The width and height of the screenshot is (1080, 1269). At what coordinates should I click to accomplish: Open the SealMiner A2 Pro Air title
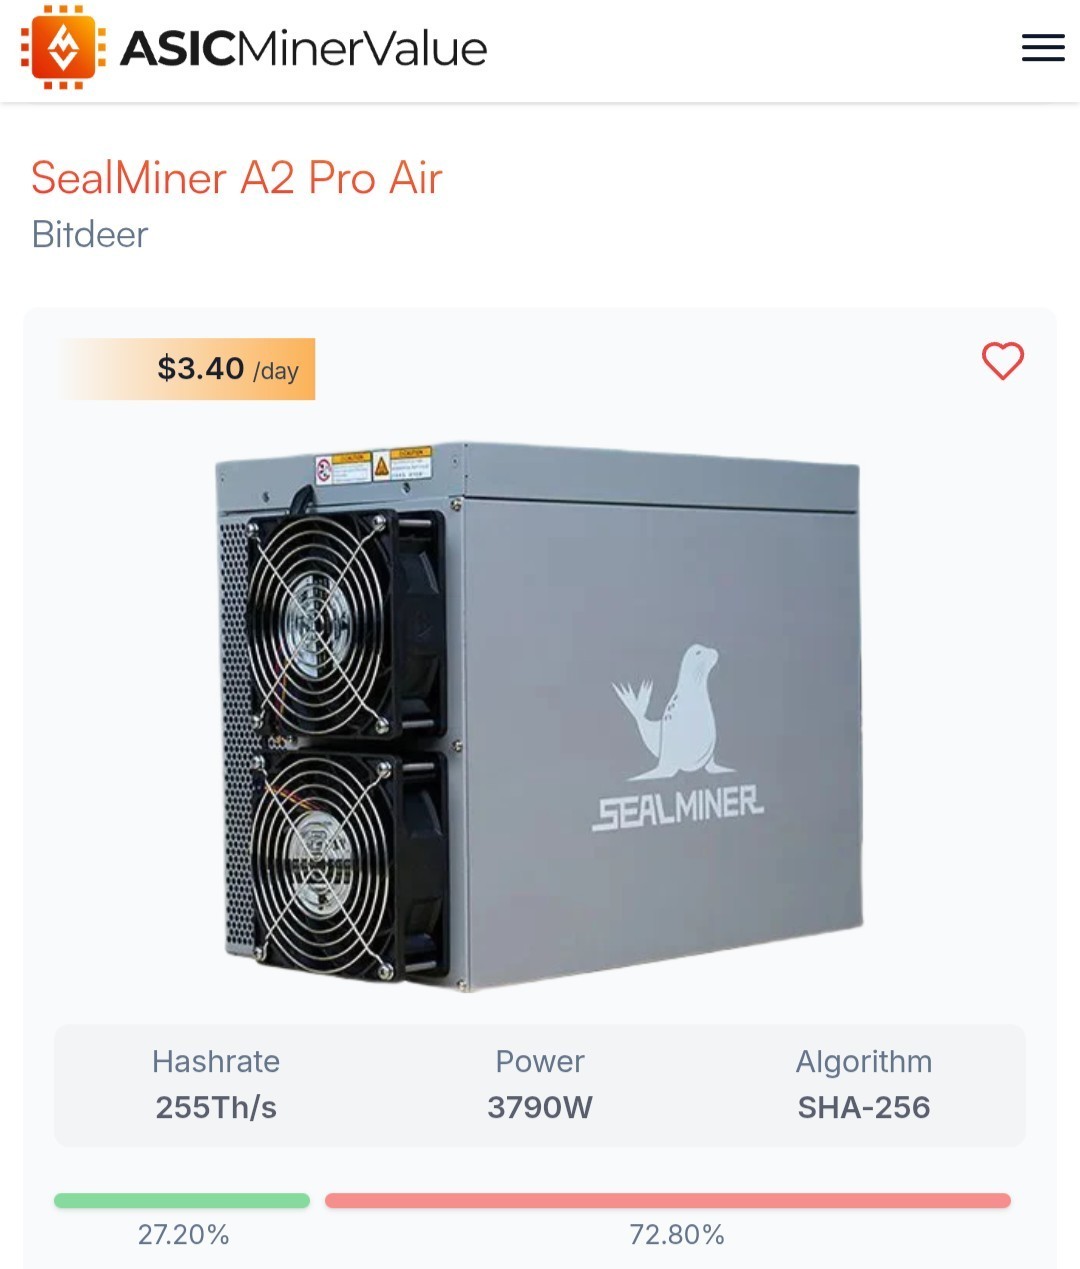tap(236, 178)
